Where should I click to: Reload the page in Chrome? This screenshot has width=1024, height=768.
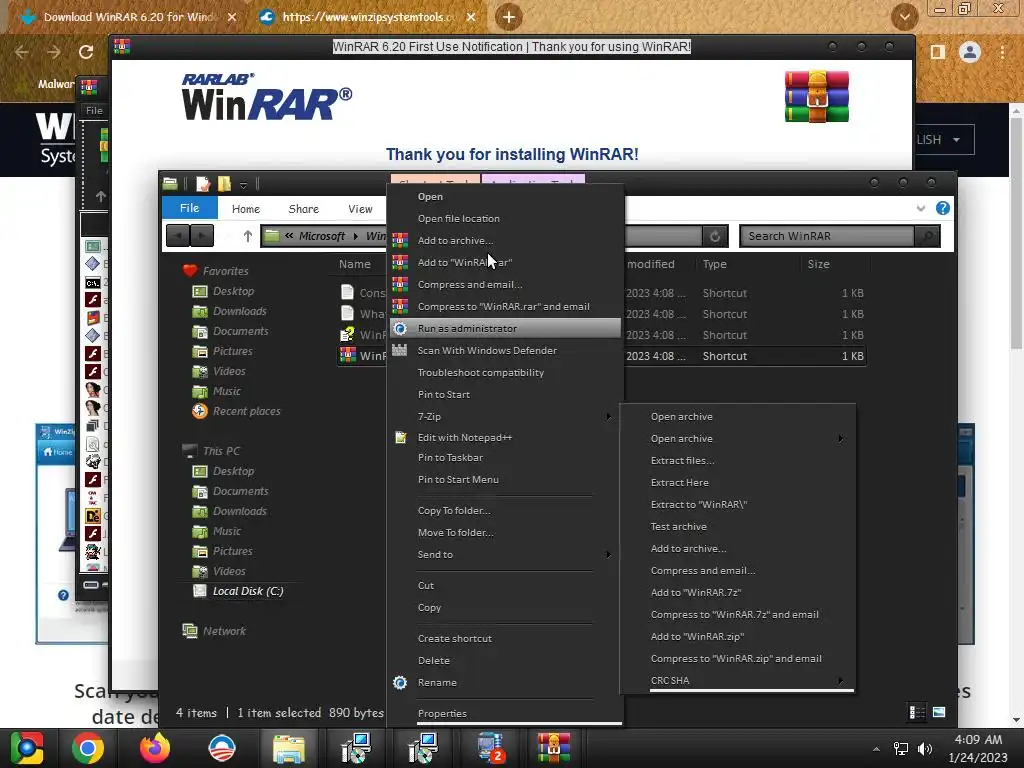click(86, 52)
